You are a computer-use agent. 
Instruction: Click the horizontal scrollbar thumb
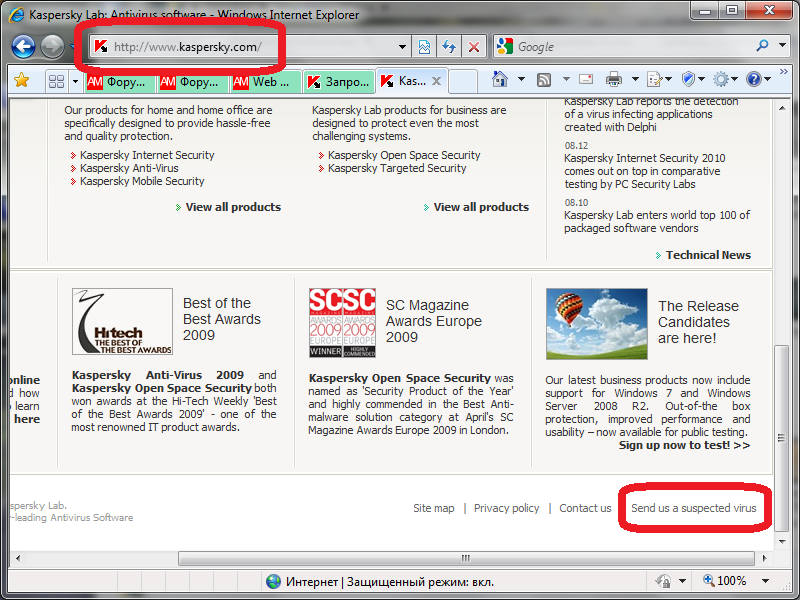click(x=466, y=558)
